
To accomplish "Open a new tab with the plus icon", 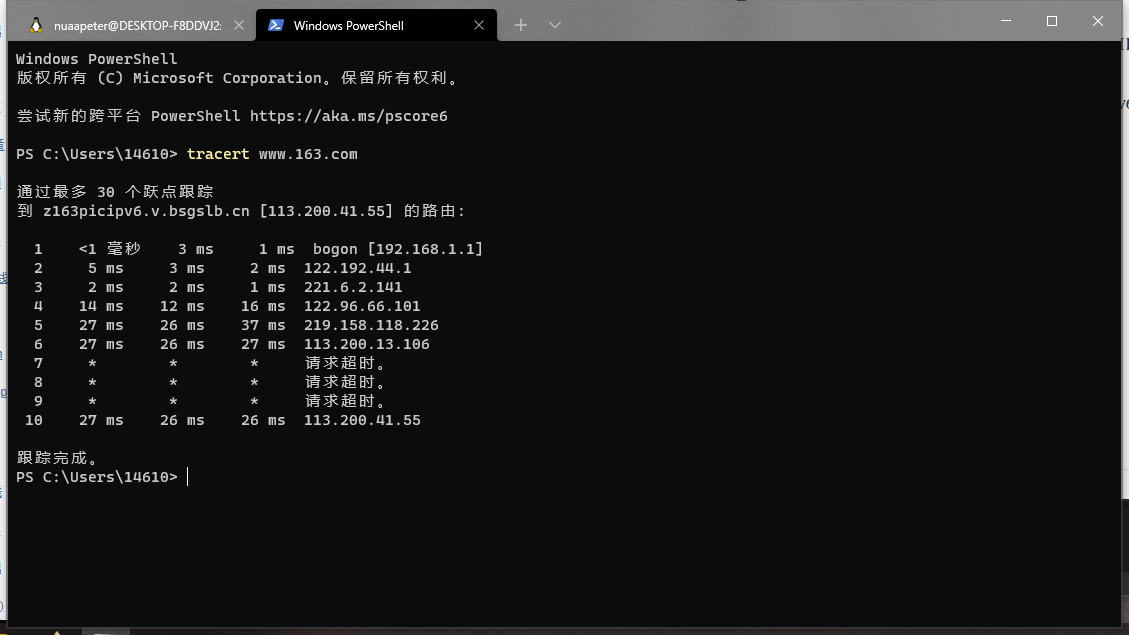I will 520,24.
